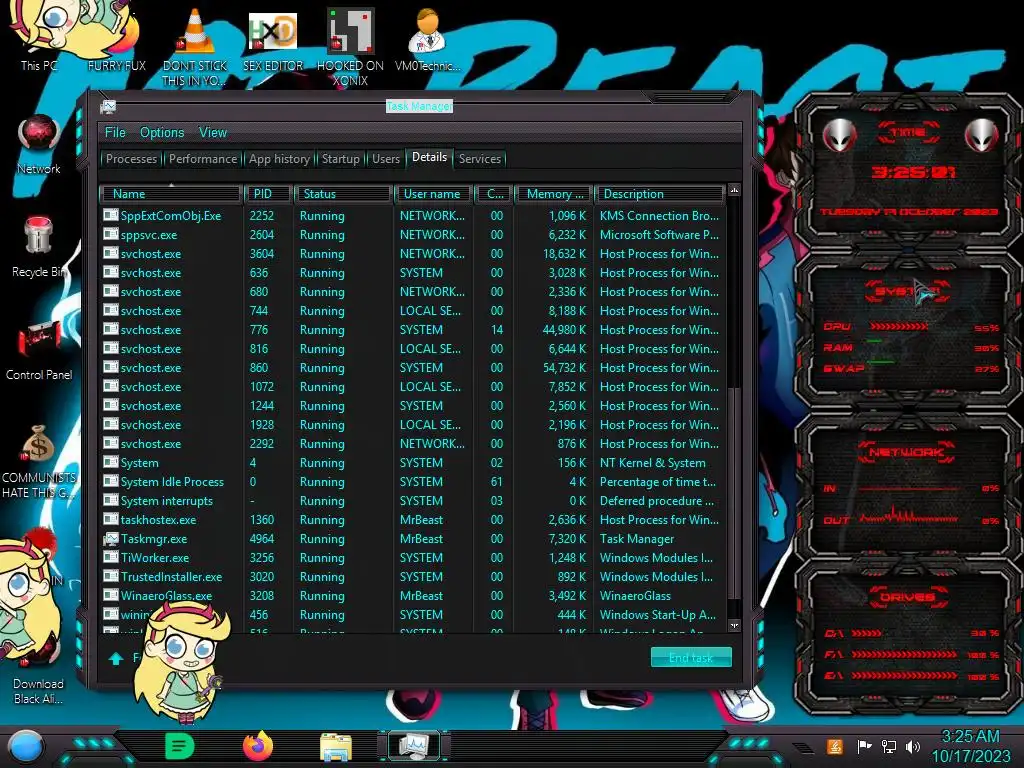Screen dimensions: 1024x768
Task: Launch Firefox from the taskbar
Action: point(258,746)
